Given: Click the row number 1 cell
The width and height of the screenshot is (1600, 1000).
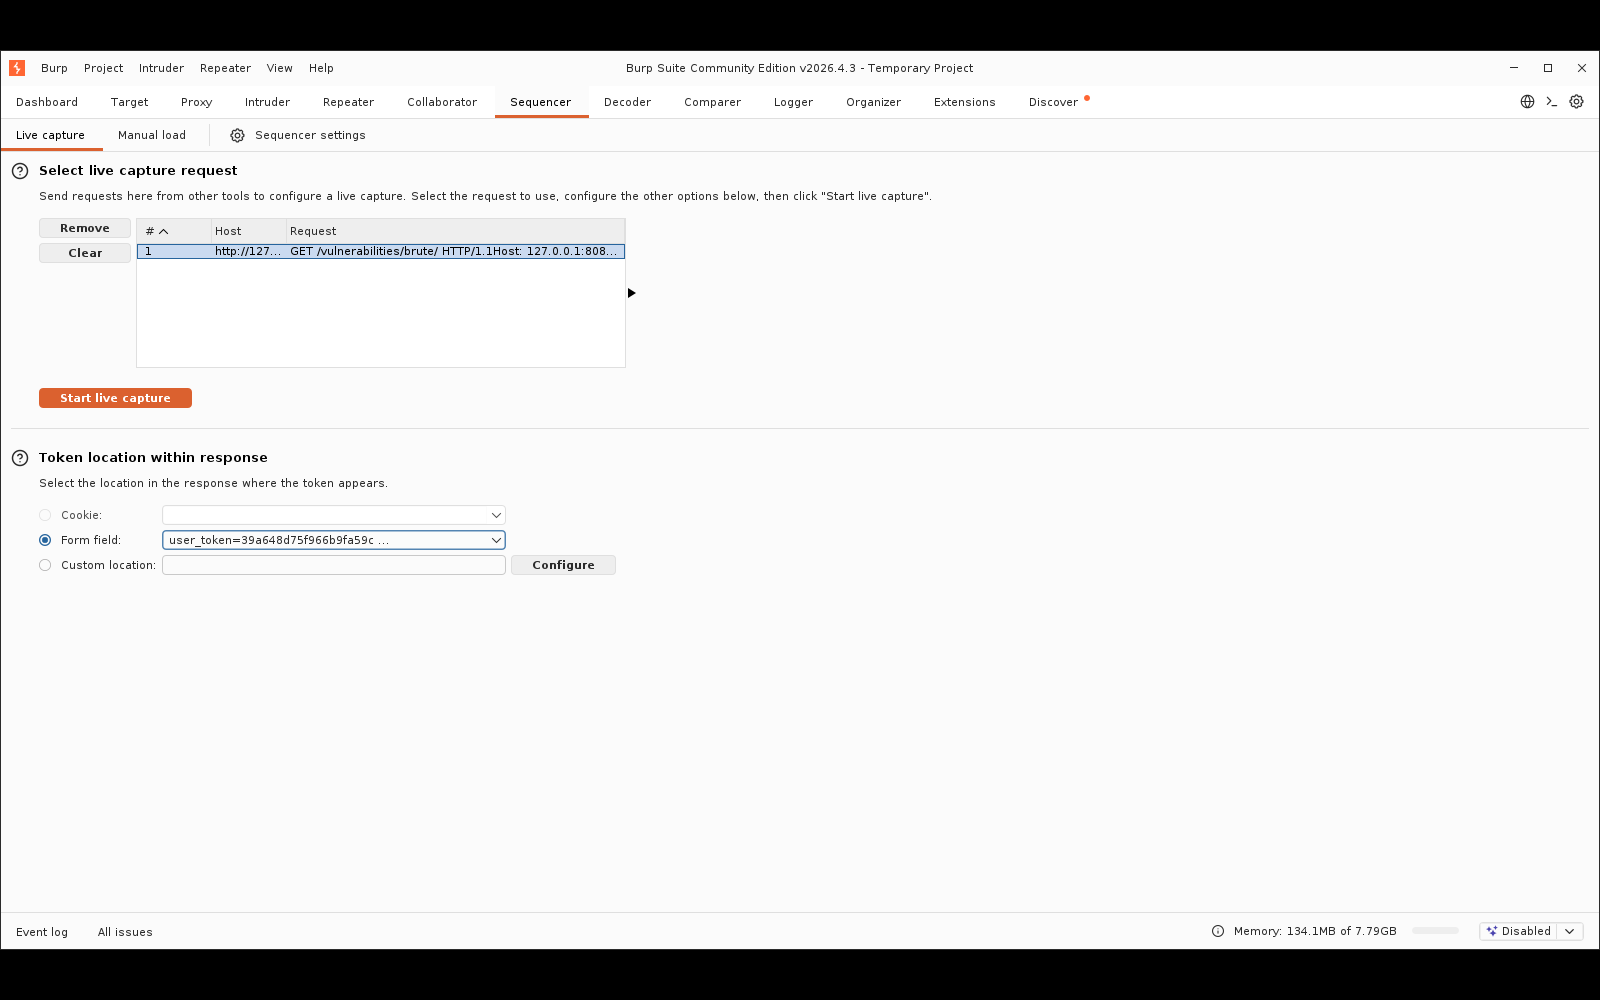Looking at the screenshot, I should tap(174, 251).
